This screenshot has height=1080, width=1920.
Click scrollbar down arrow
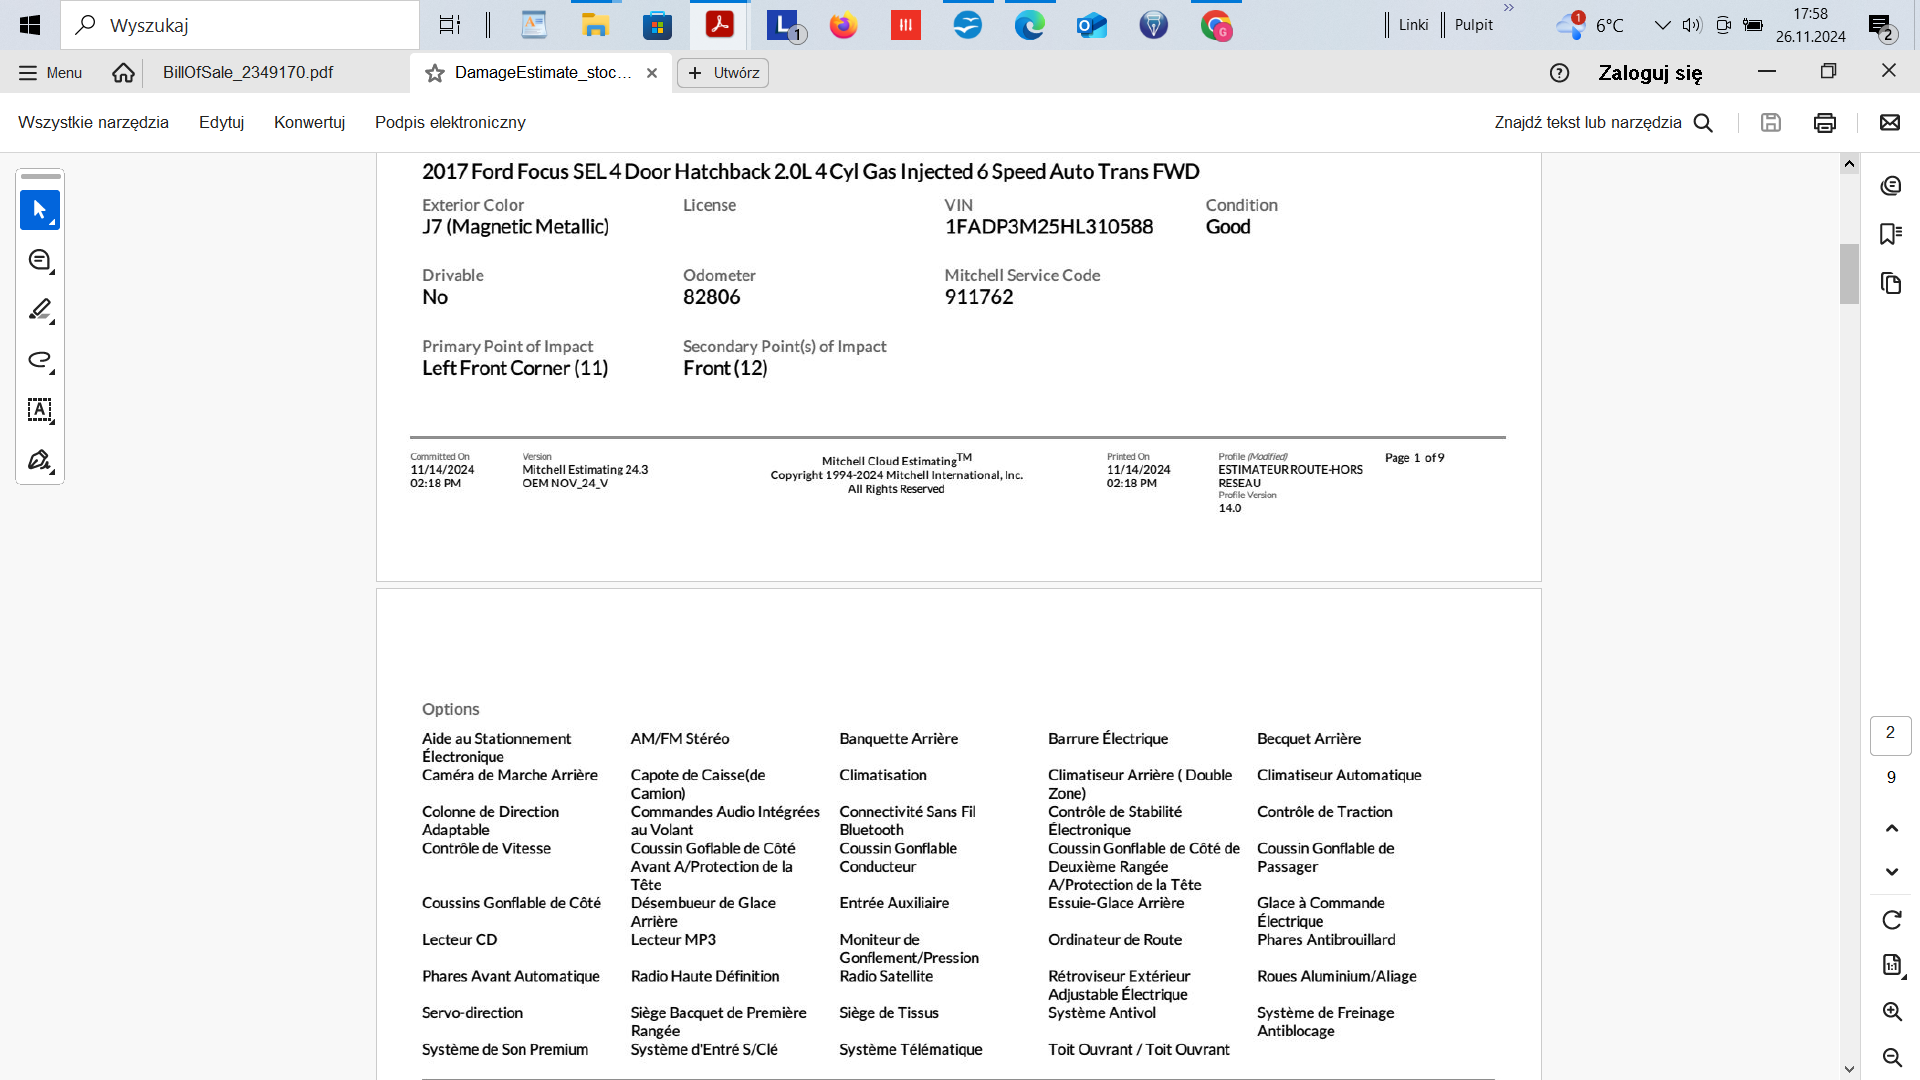1849,1069
